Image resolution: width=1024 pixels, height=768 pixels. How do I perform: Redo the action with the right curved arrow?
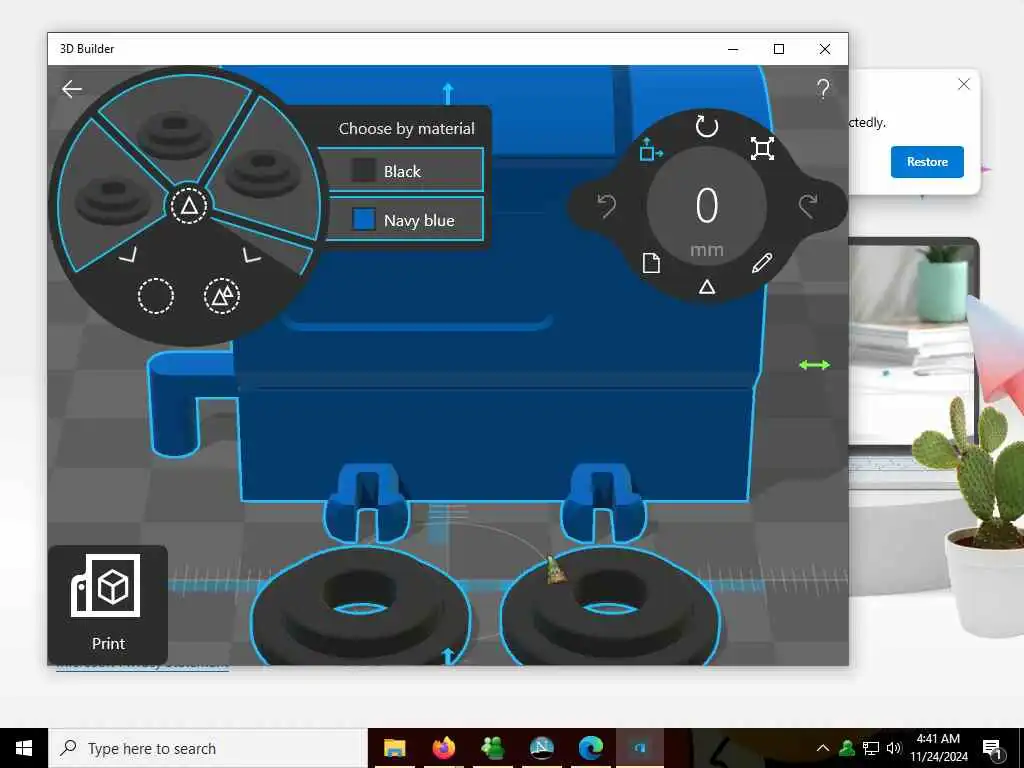point(808,206)
